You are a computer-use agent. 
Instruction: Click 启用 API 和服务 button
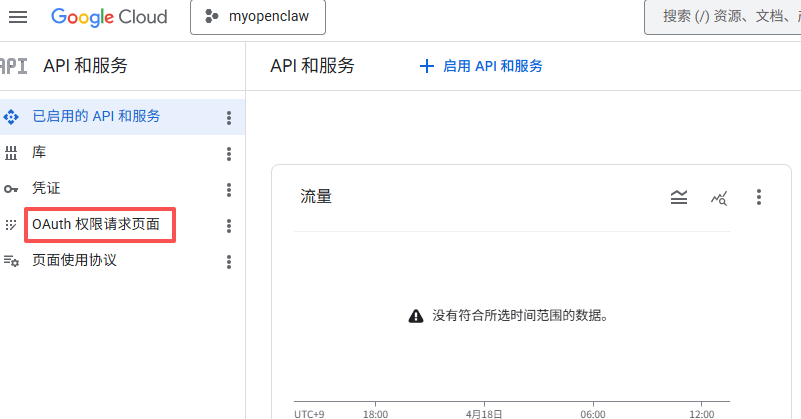481,66
